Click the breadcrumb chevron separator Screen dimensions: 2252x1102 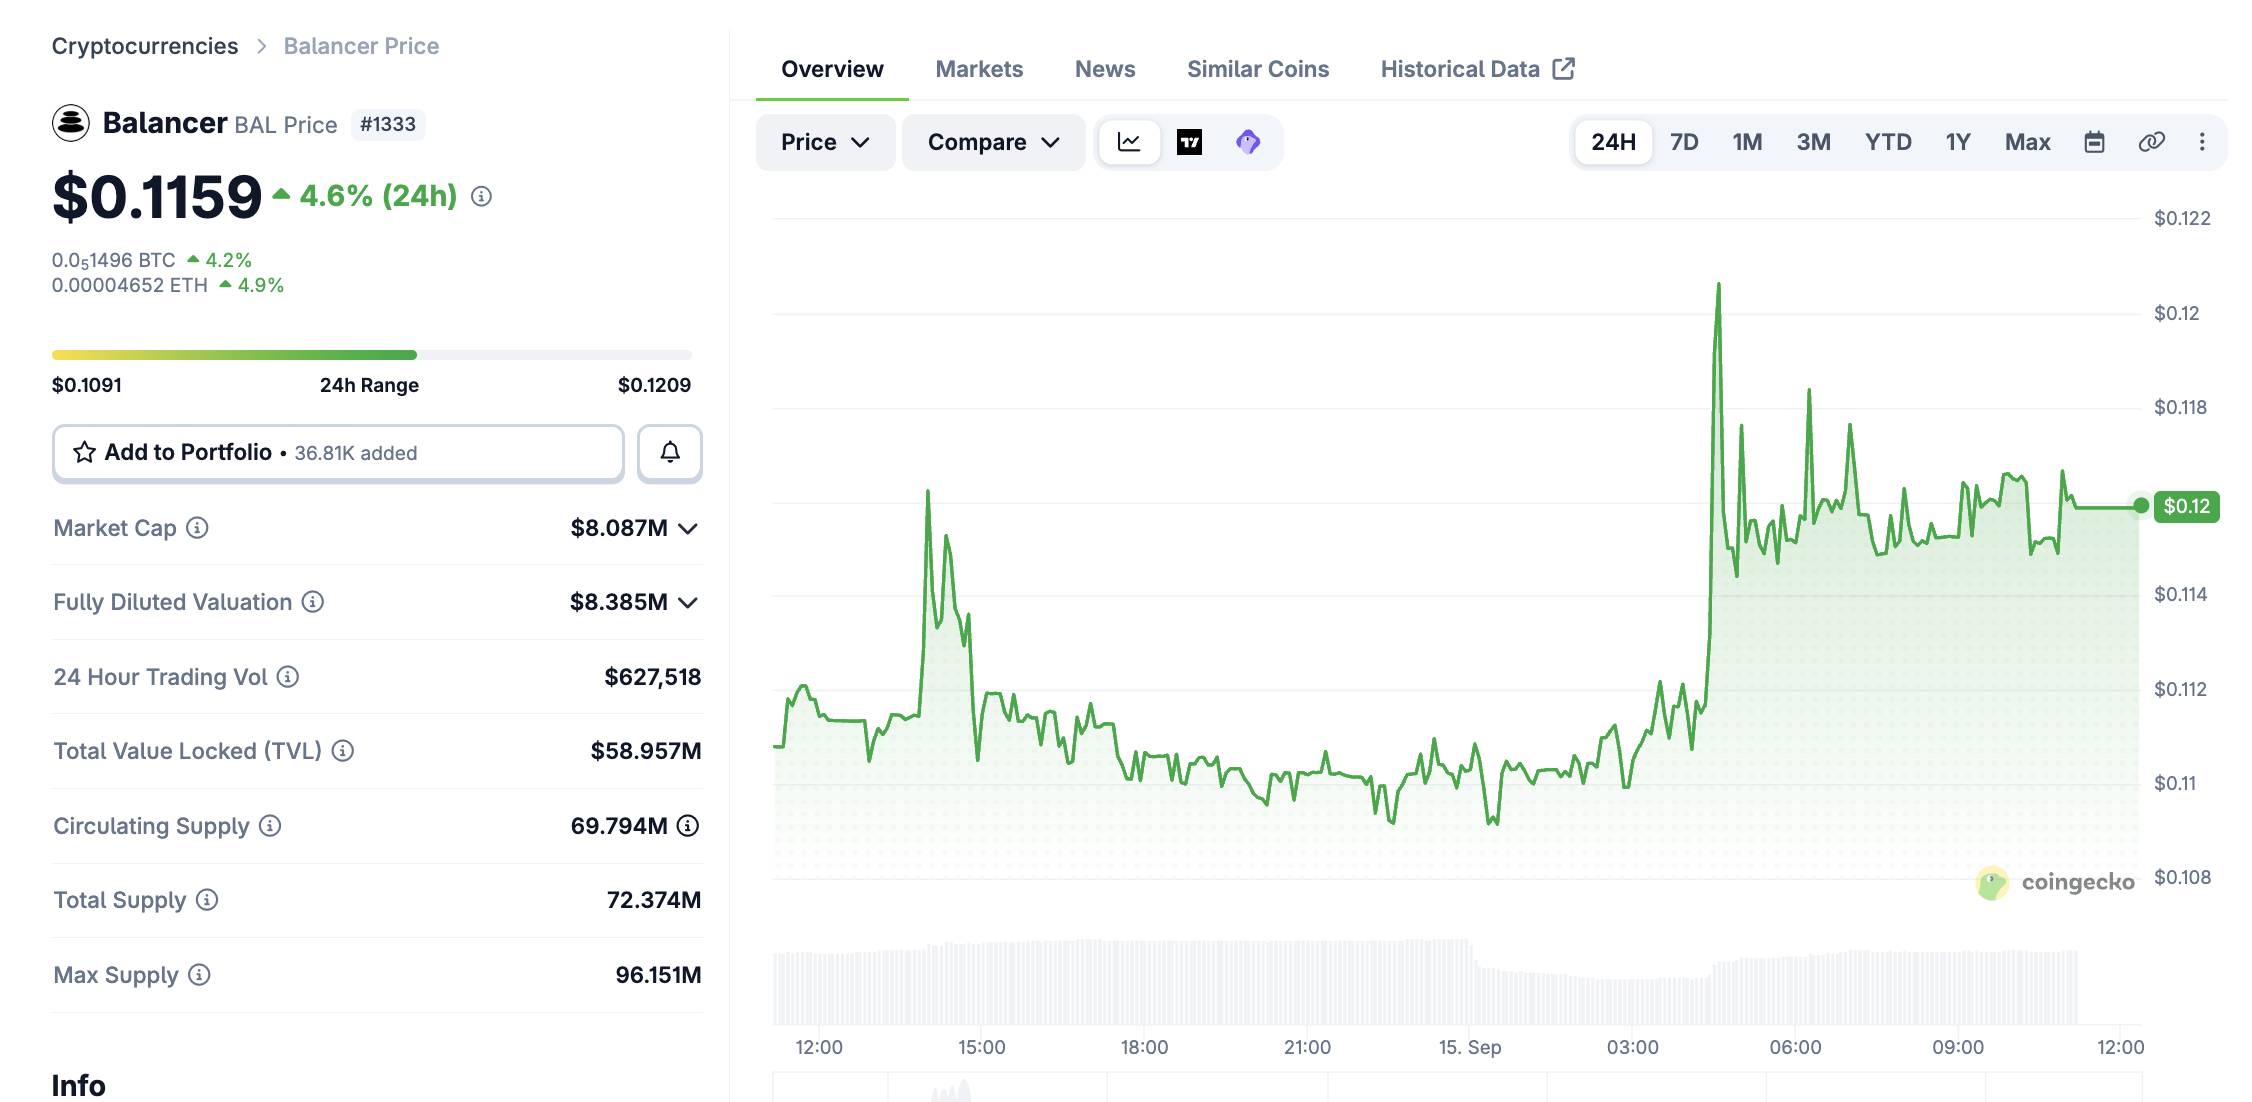(261, 47)
